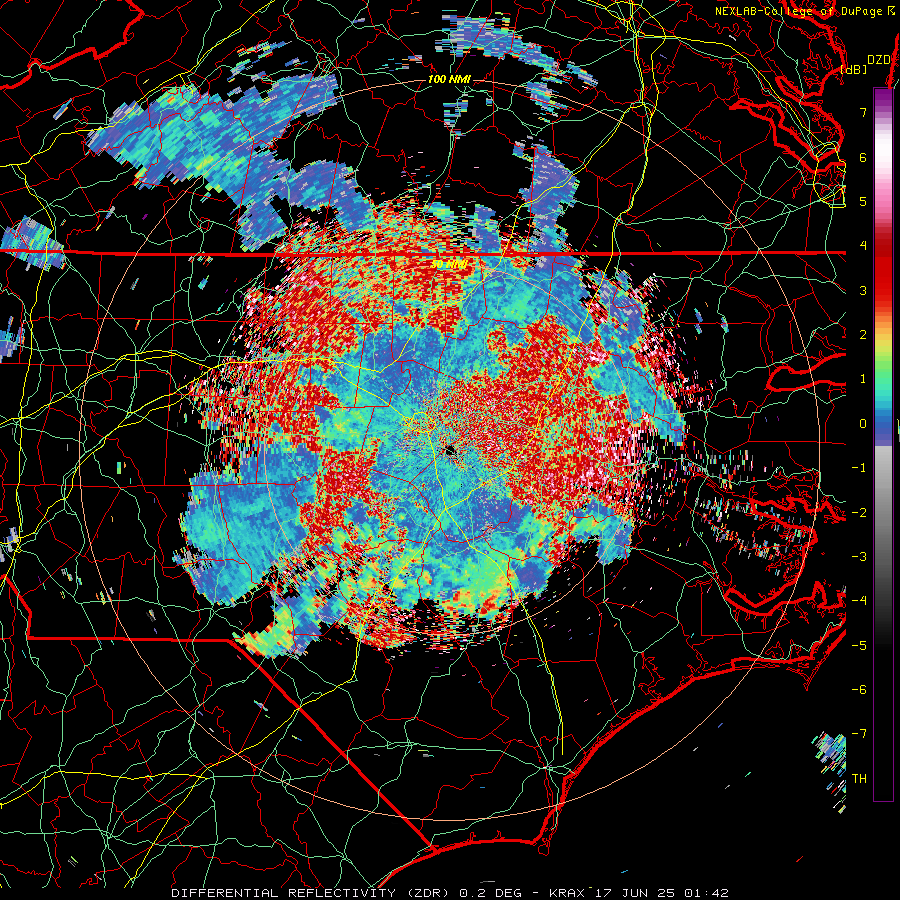Select the legend scale value "4"
Viewport: 900px width, 900px height.
[863, 246]
